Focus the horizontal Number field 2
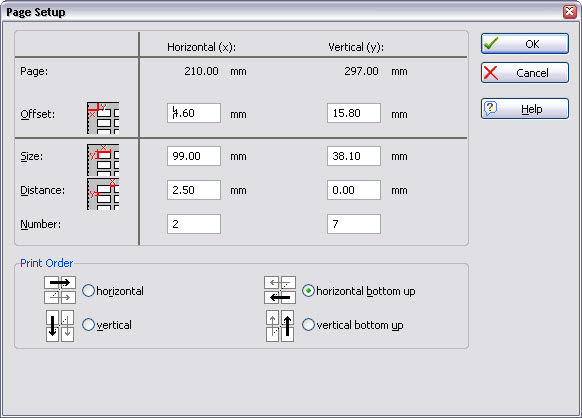582x418 pixels. [x=194, y=224]
